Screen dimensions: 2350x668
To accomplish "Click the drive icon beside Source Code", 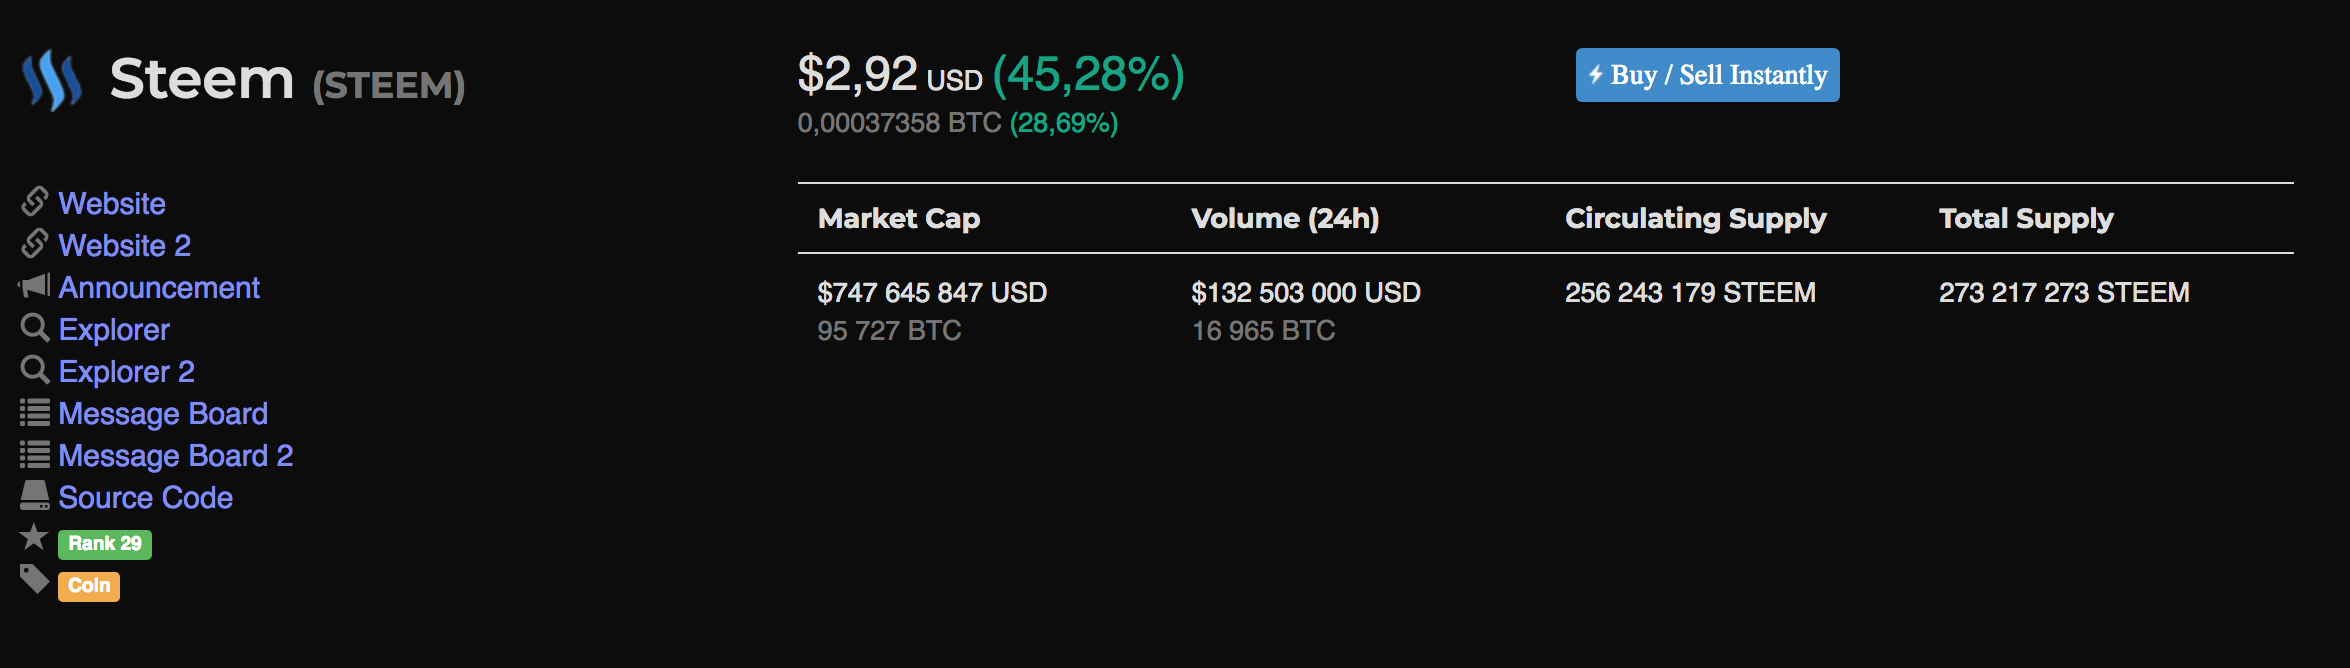I will (35, 496).
